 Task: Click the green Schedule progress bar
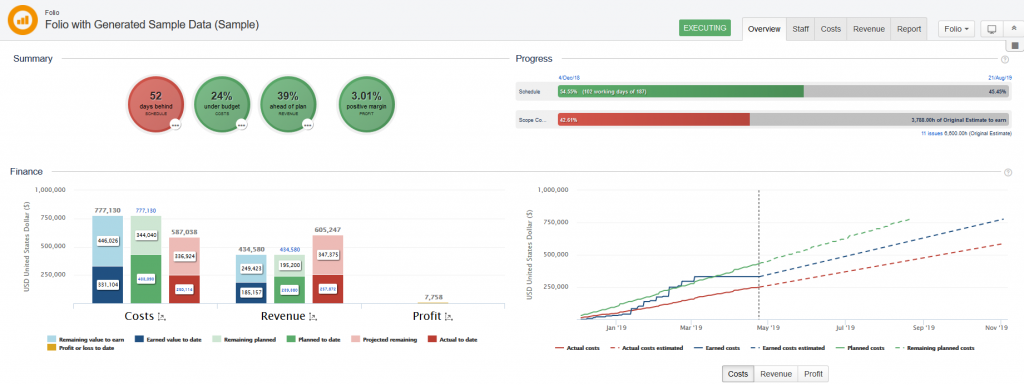(x=680, y=91)
